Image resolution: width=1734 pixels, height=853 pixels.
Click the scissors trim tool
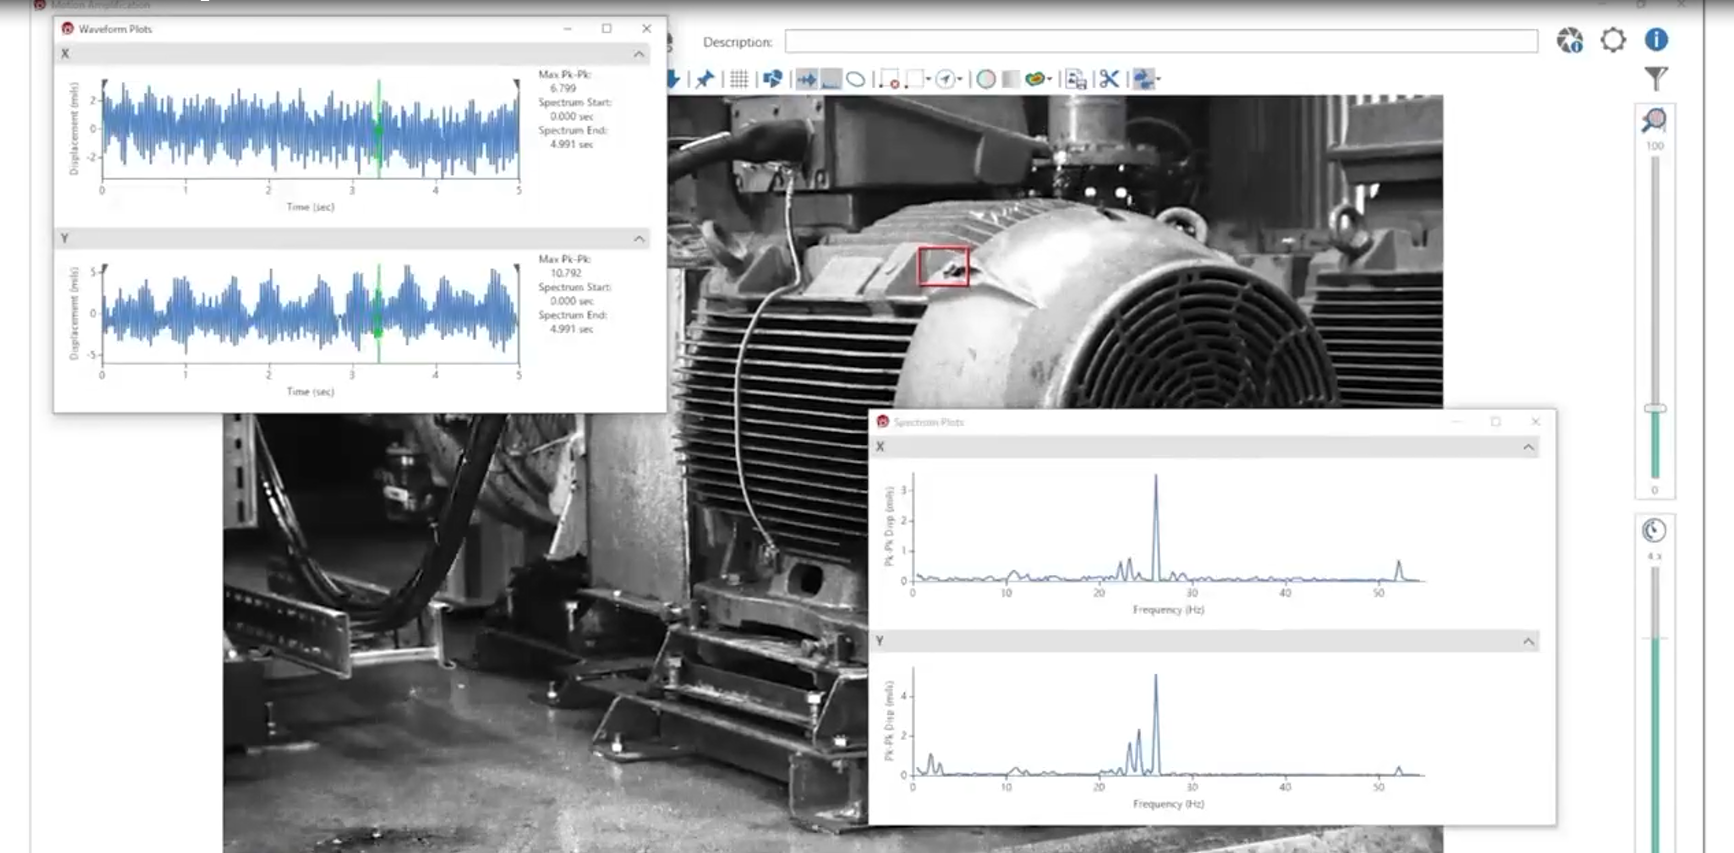point(1109,79)
